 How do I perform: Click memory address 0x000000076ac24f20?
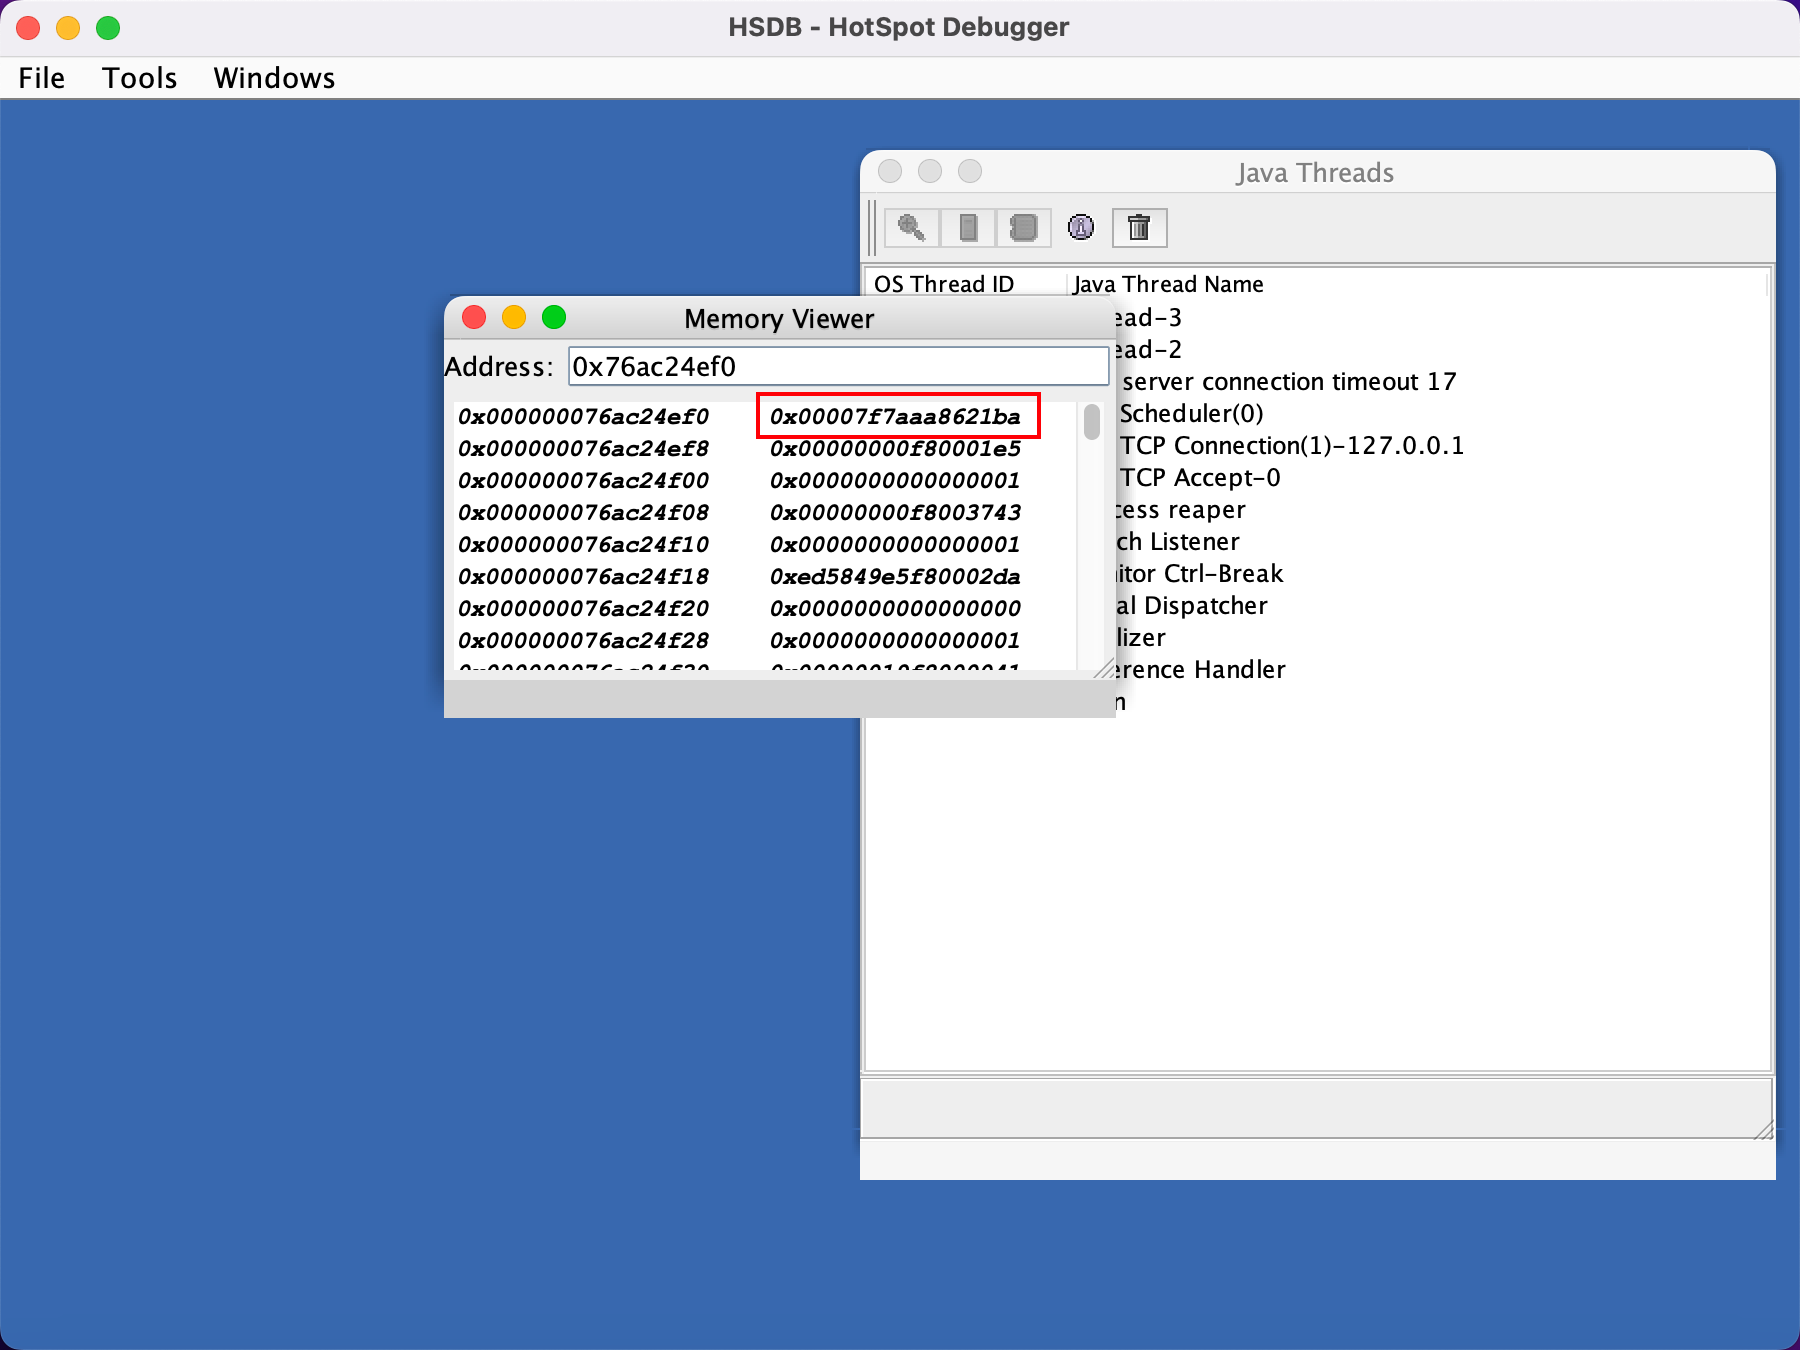583,609
